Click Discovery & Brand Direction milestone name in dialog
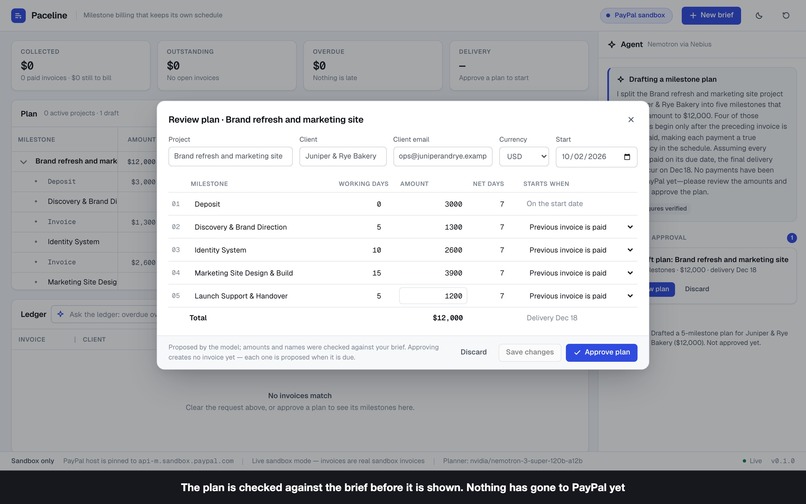The image size is (806, 504). click(241, 227)
